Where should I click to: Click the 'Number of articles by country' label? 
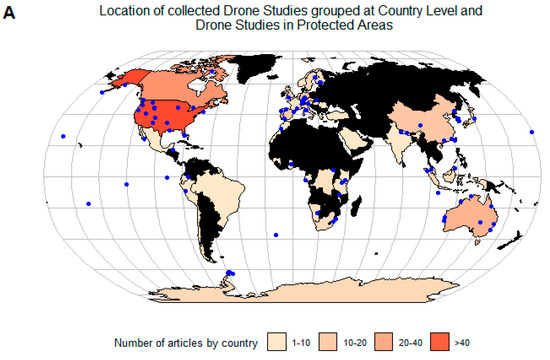click(186, 343)
